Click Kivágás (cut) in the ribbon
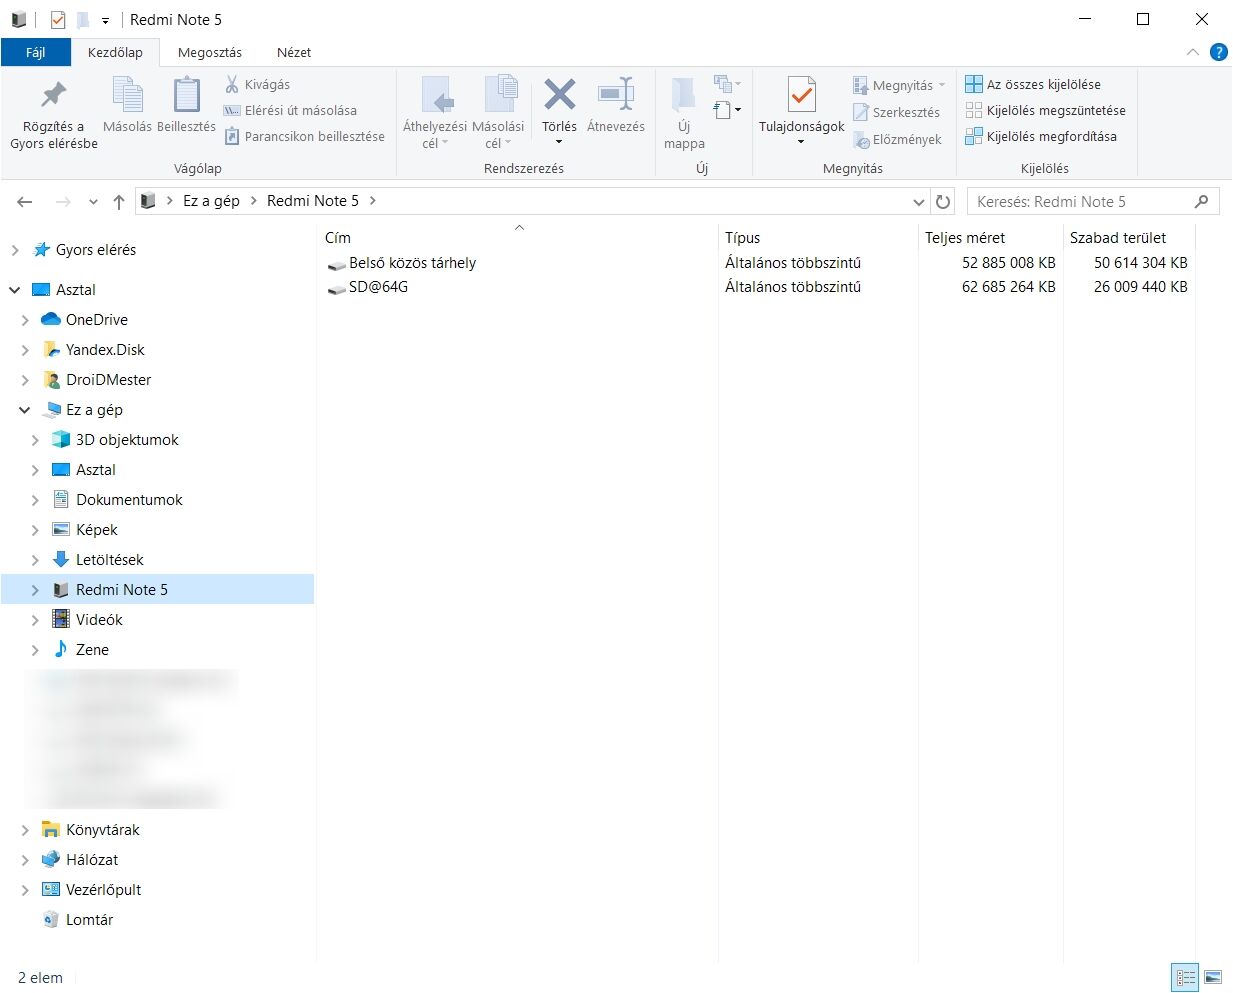 (x=257, y=85)
